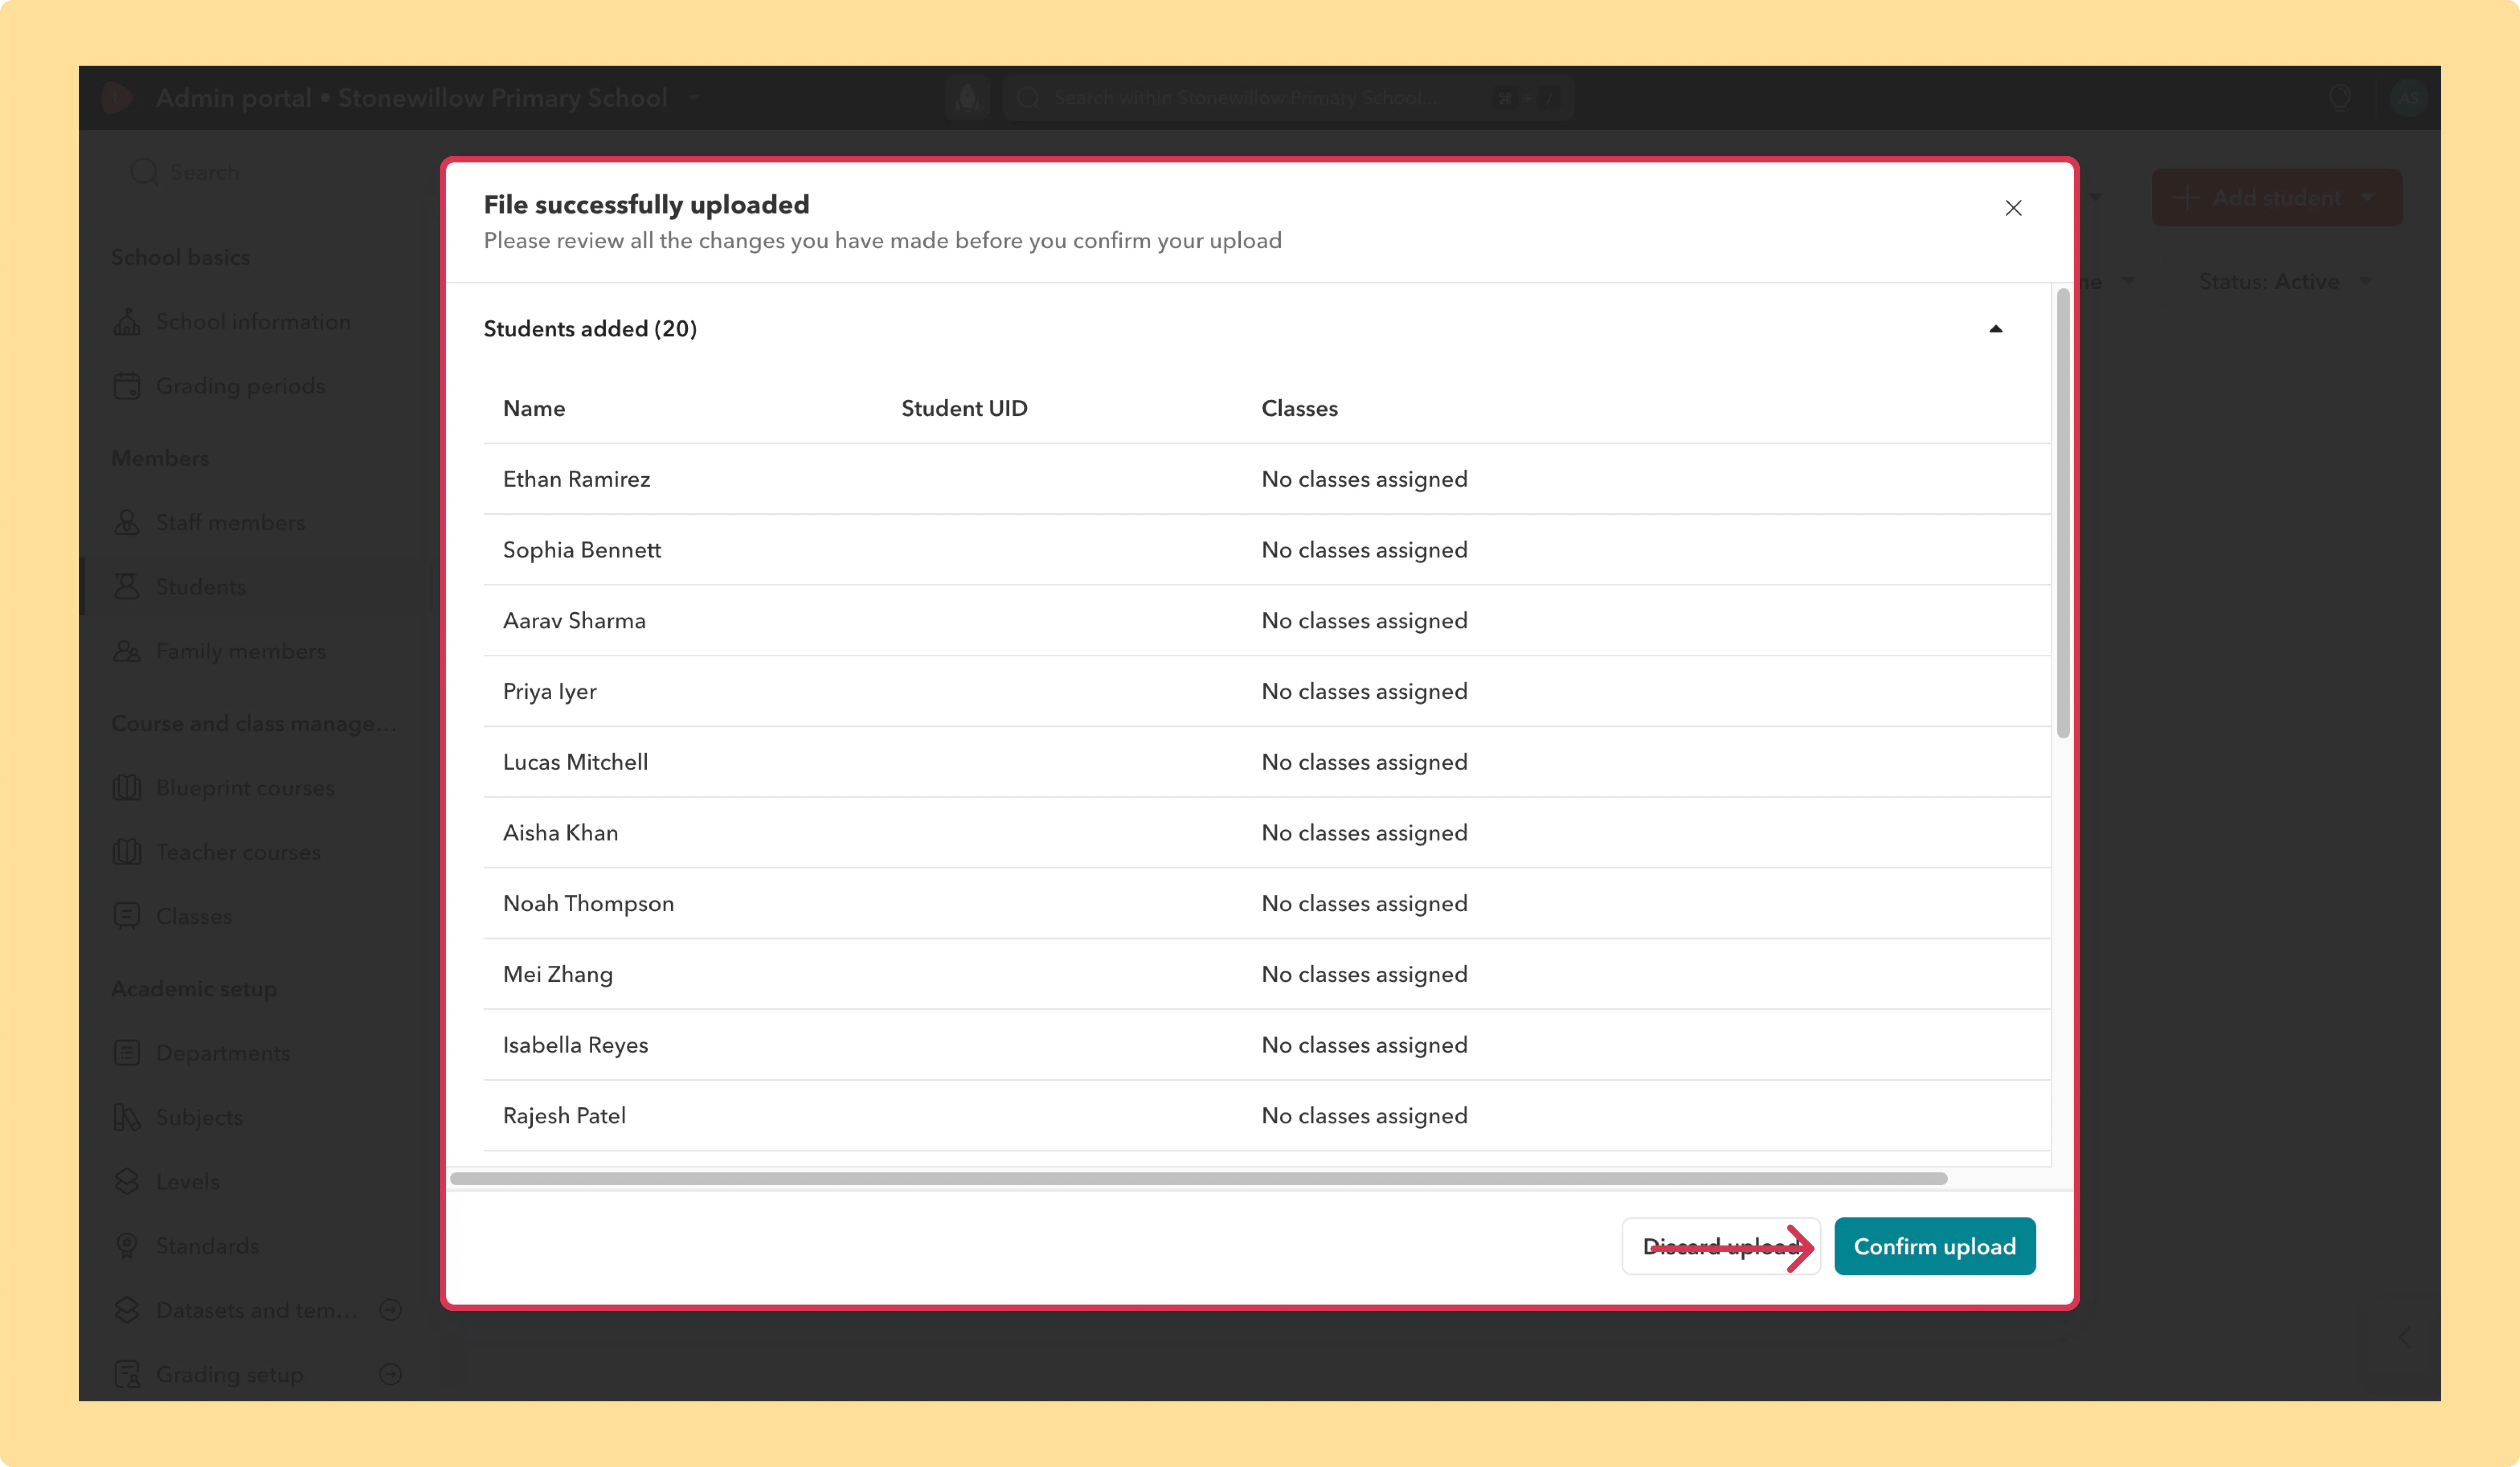
Task: Expand the Grading setup submenu arrow
Action: pyautogui.click(x=391, y=1374)
